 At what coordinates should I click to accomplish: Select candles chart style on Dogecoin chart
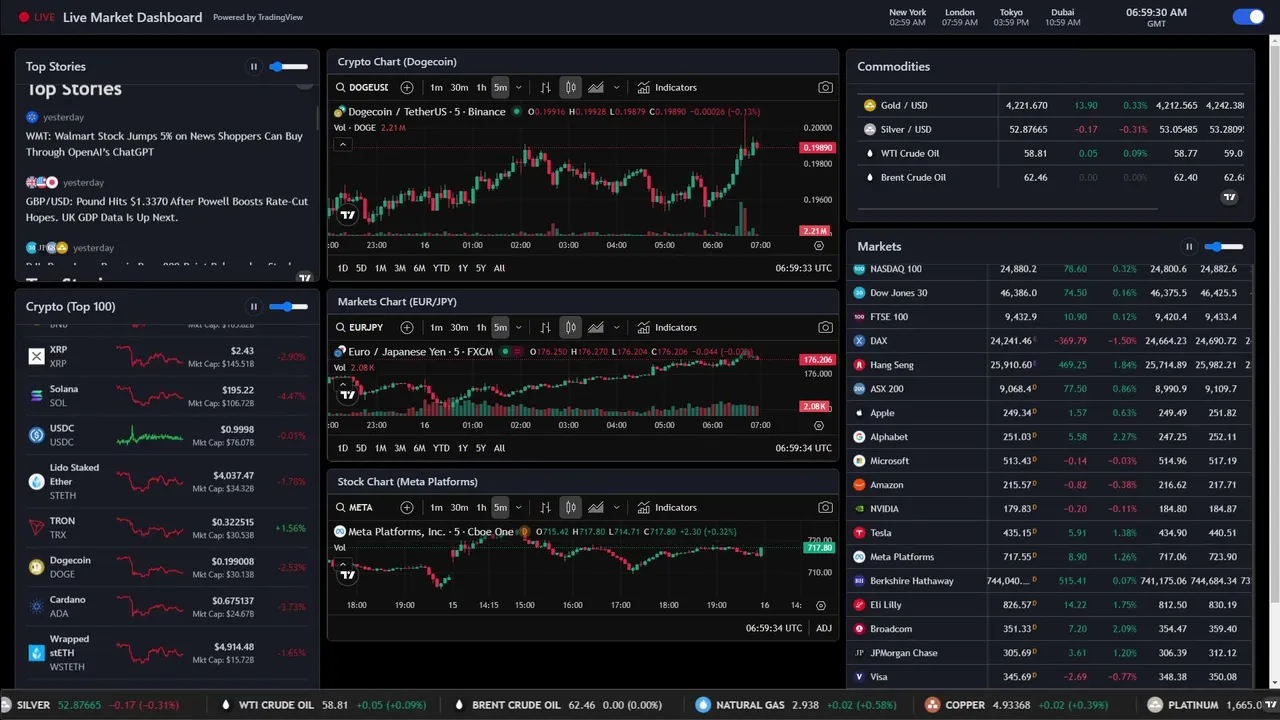[x=570, y=88]
